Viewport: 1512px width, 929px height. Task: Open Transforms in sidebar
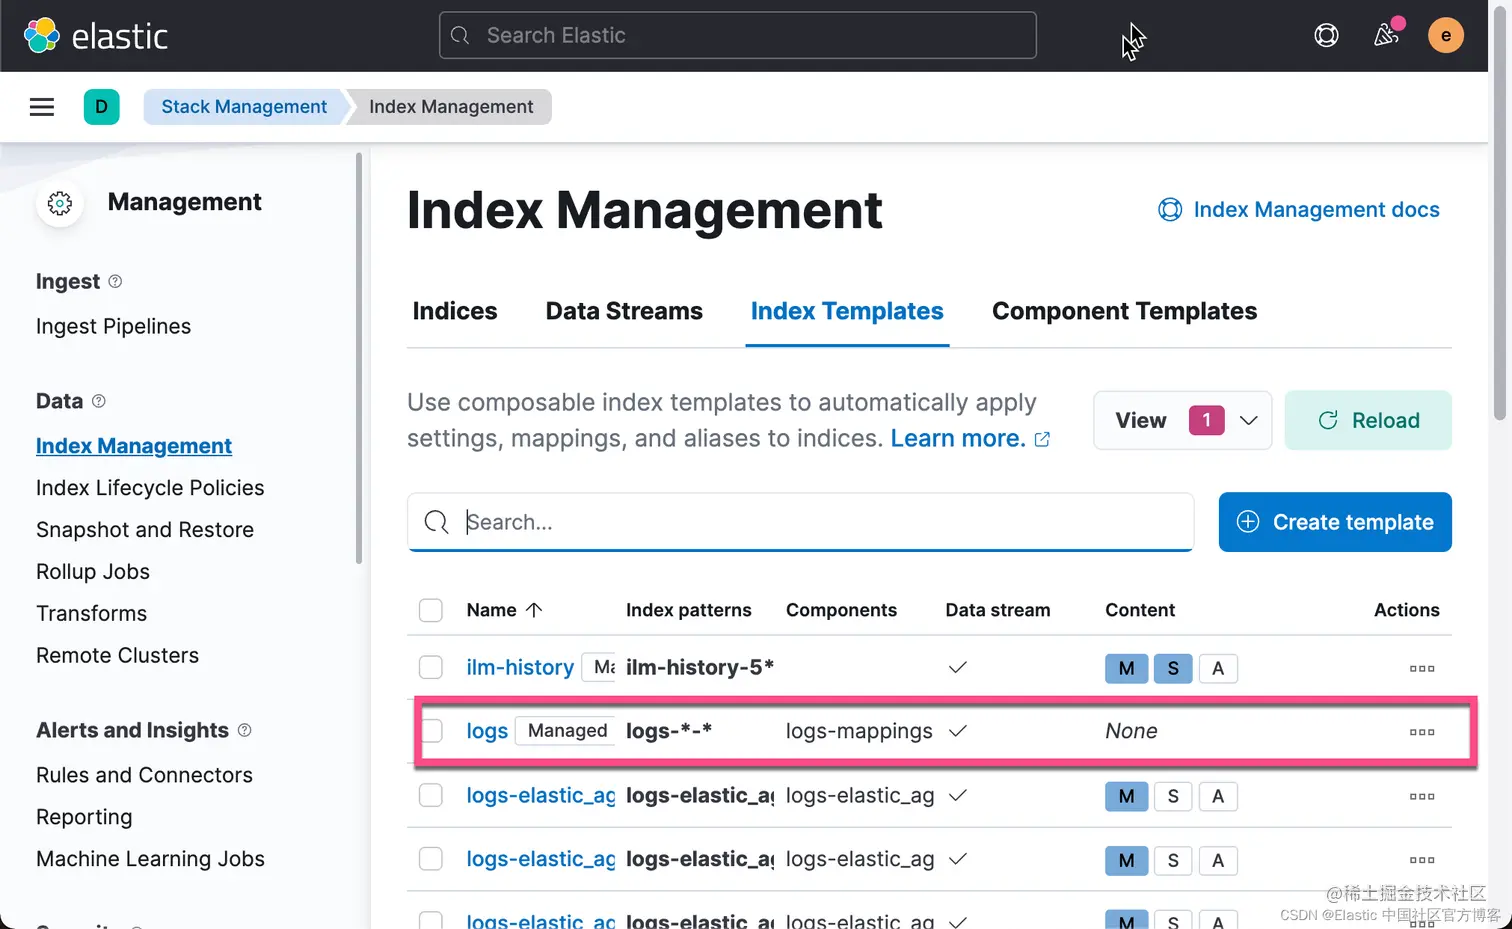pos(91,614)
